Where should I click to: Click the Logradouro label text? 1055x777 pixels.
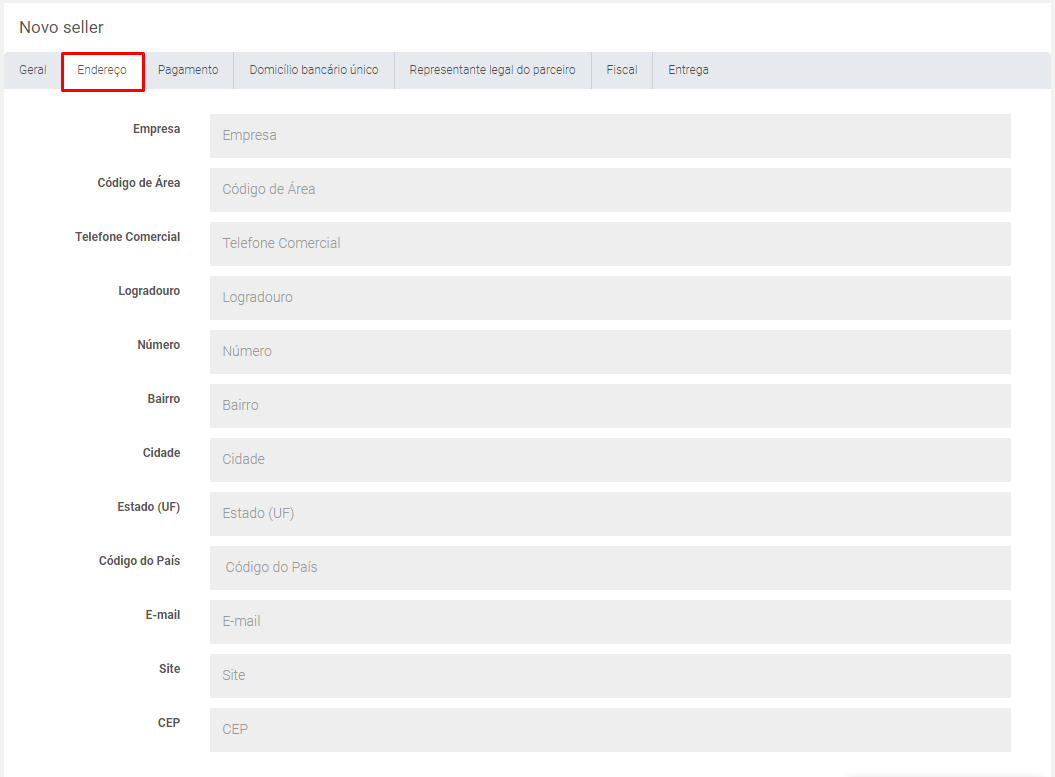(x=149, y=291)
